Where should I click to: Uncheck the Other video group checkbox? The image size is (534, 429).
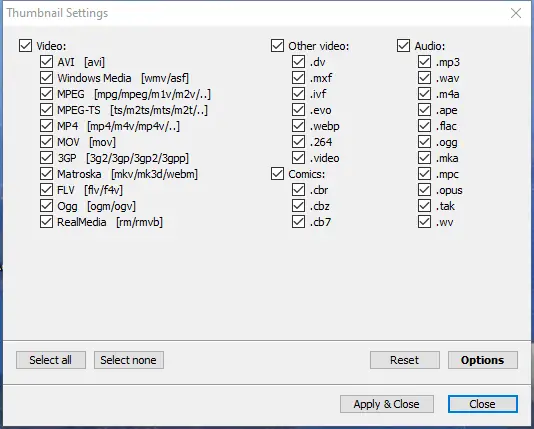(x=278, y=46)
